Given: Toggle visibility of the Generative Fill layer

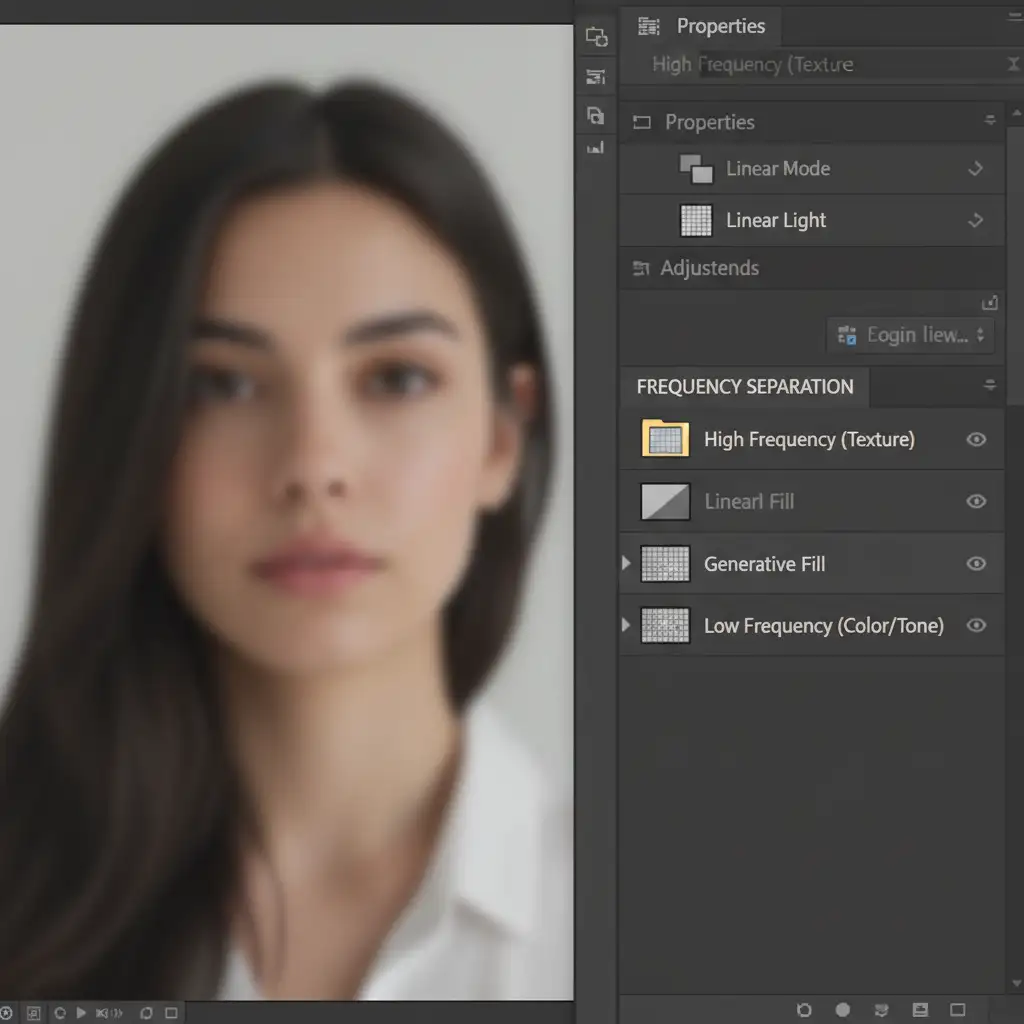Looking at the screenshot, I should pos(976,564).
